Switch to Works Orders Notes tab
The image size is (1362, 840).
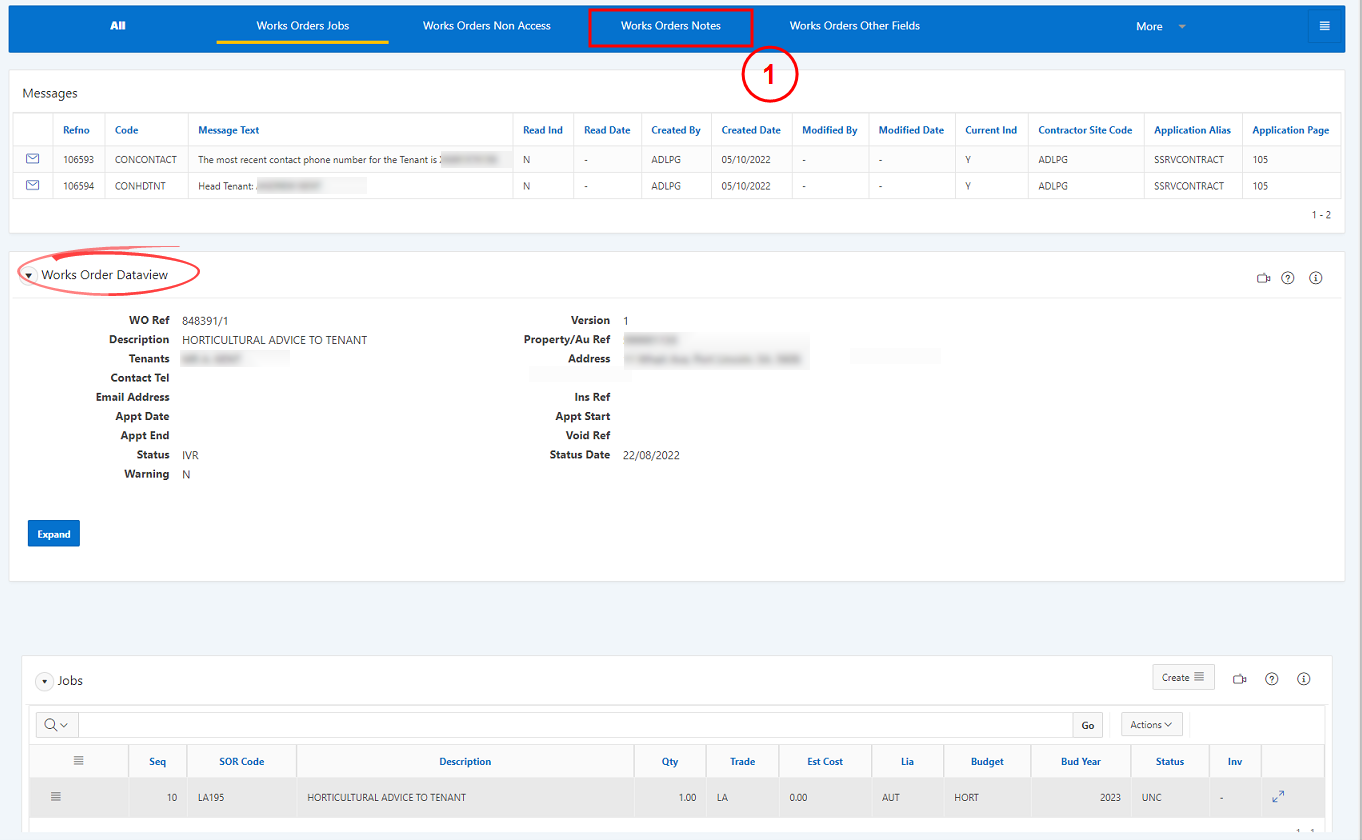670,26
